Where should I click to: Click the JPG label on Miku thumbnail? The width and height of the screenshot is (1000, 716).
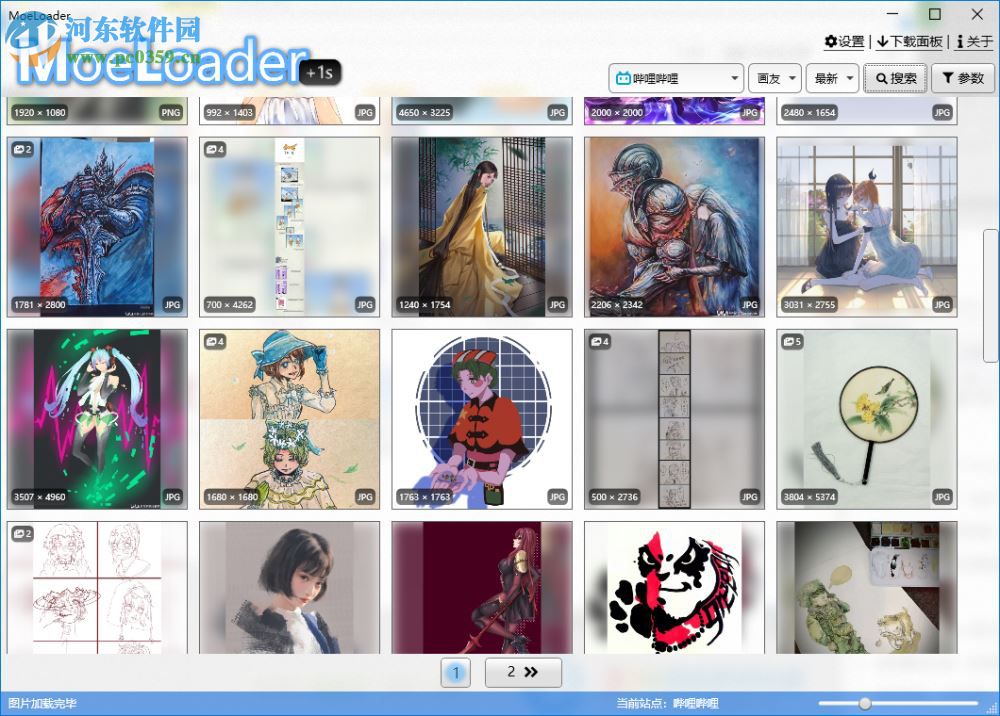tap(172, 497)
